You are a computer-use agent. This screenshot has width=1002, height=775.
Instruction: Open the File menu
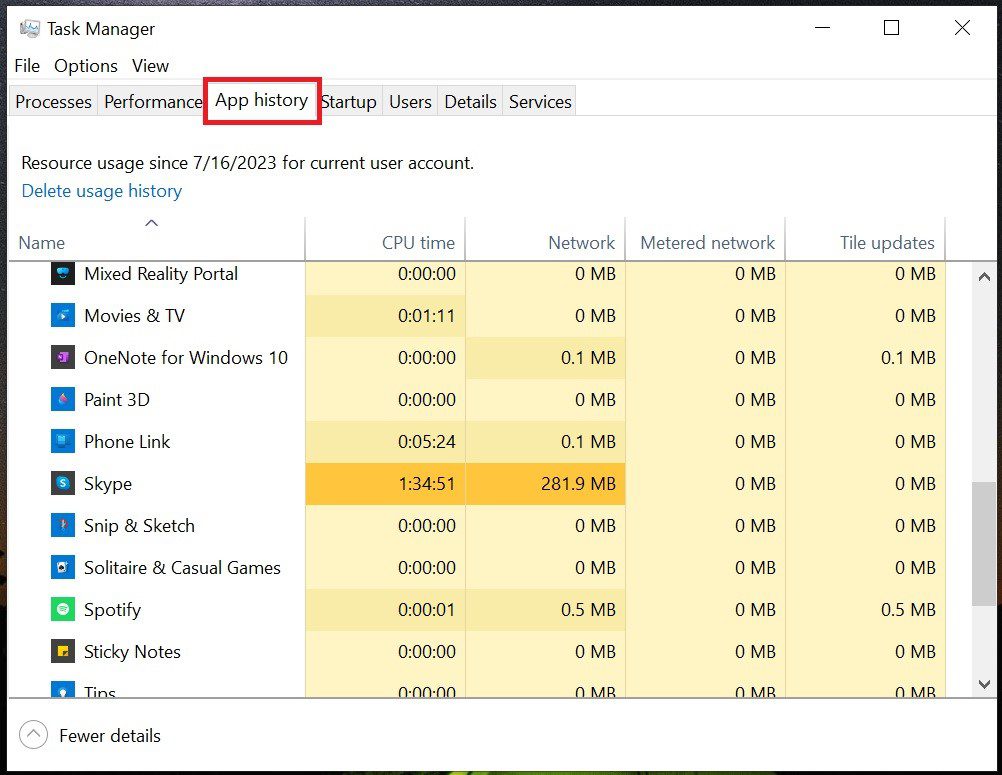click(27, 66)
